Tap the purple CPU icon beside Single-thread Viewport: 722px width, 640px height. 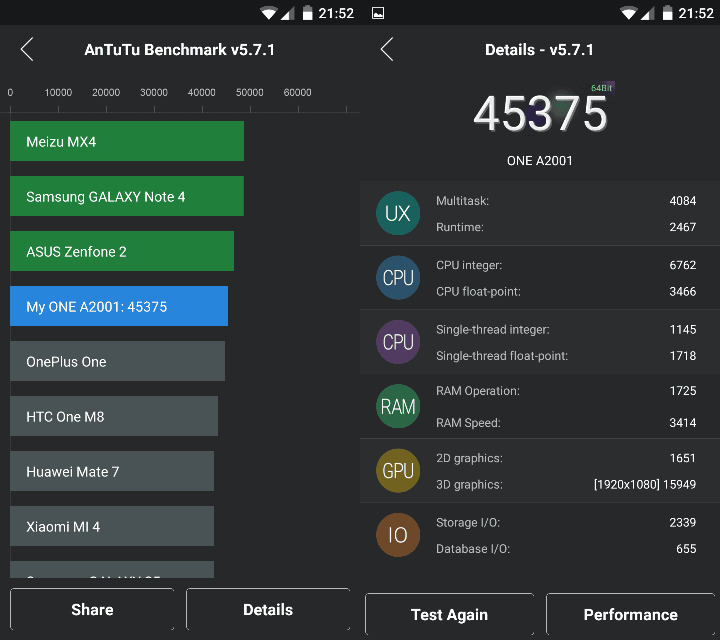[398, 342]
